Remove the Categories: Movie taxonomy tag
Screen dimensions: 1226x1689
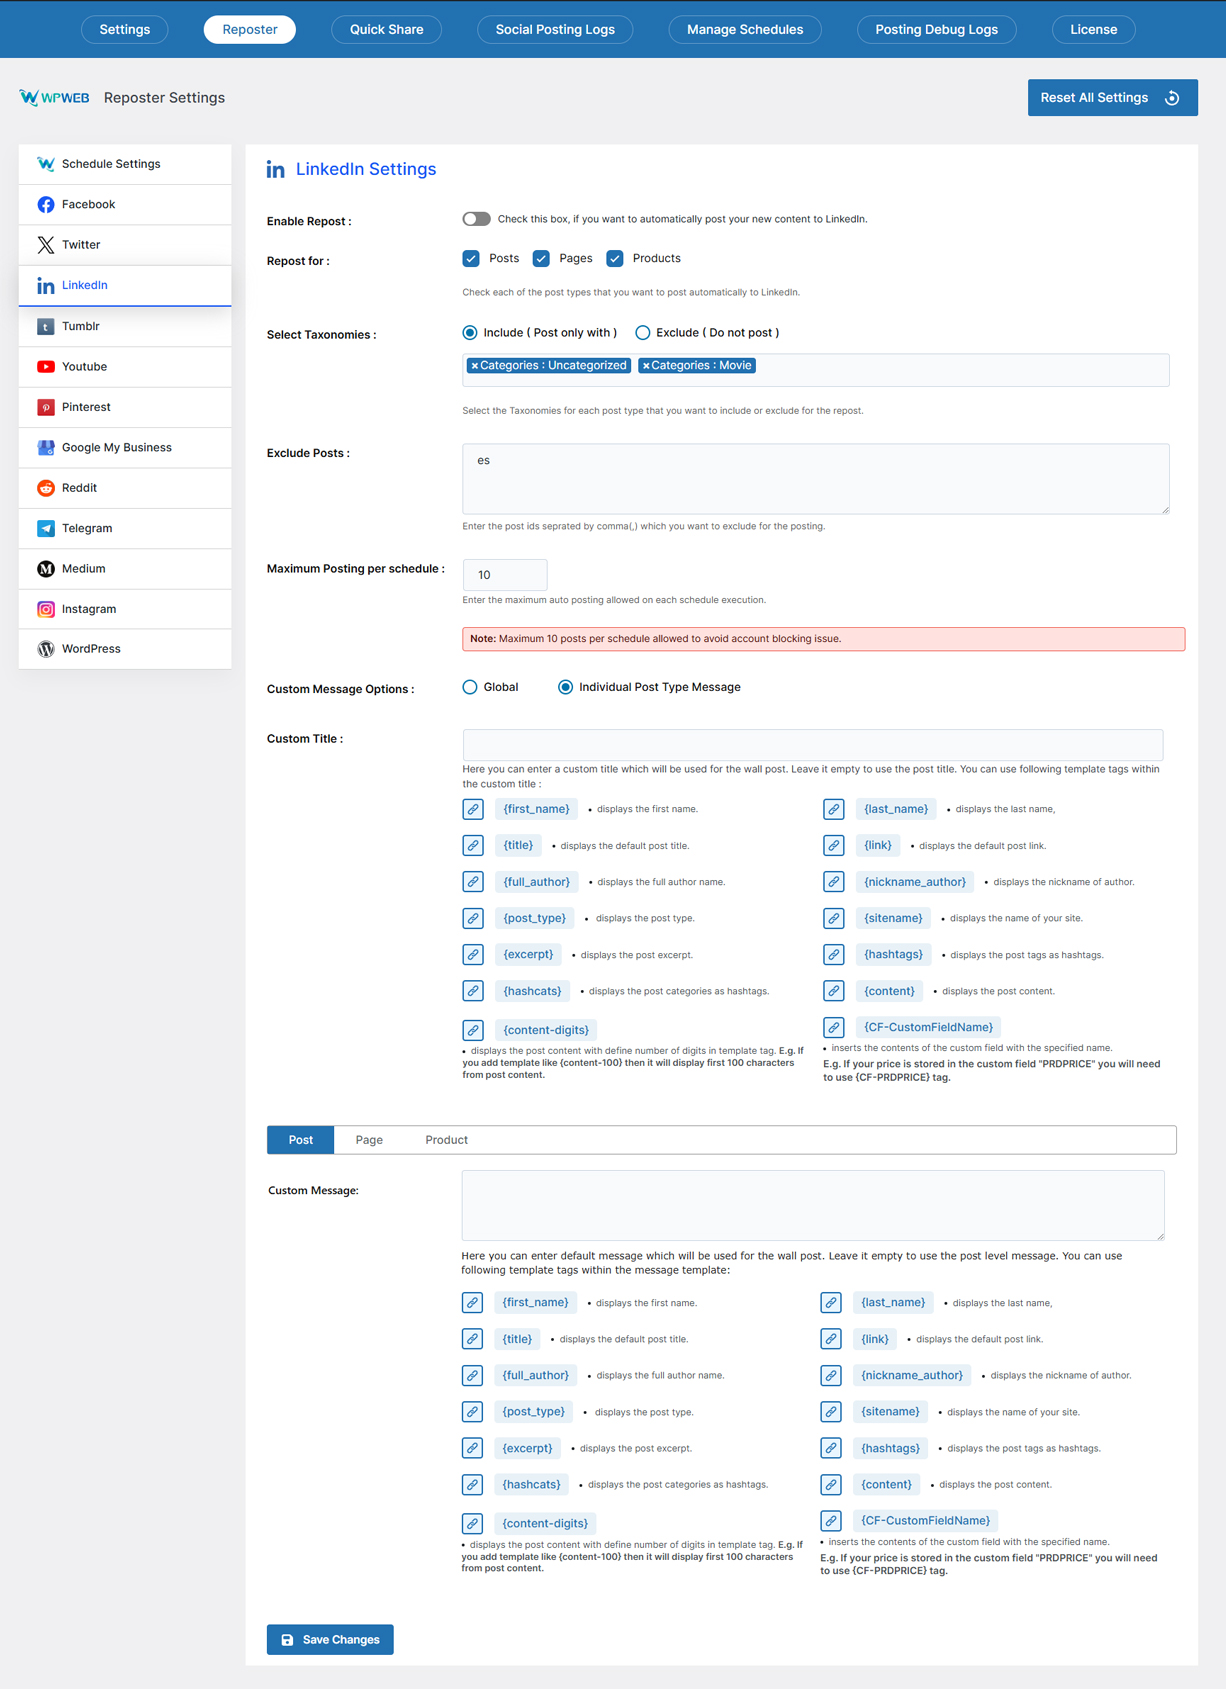646,366
